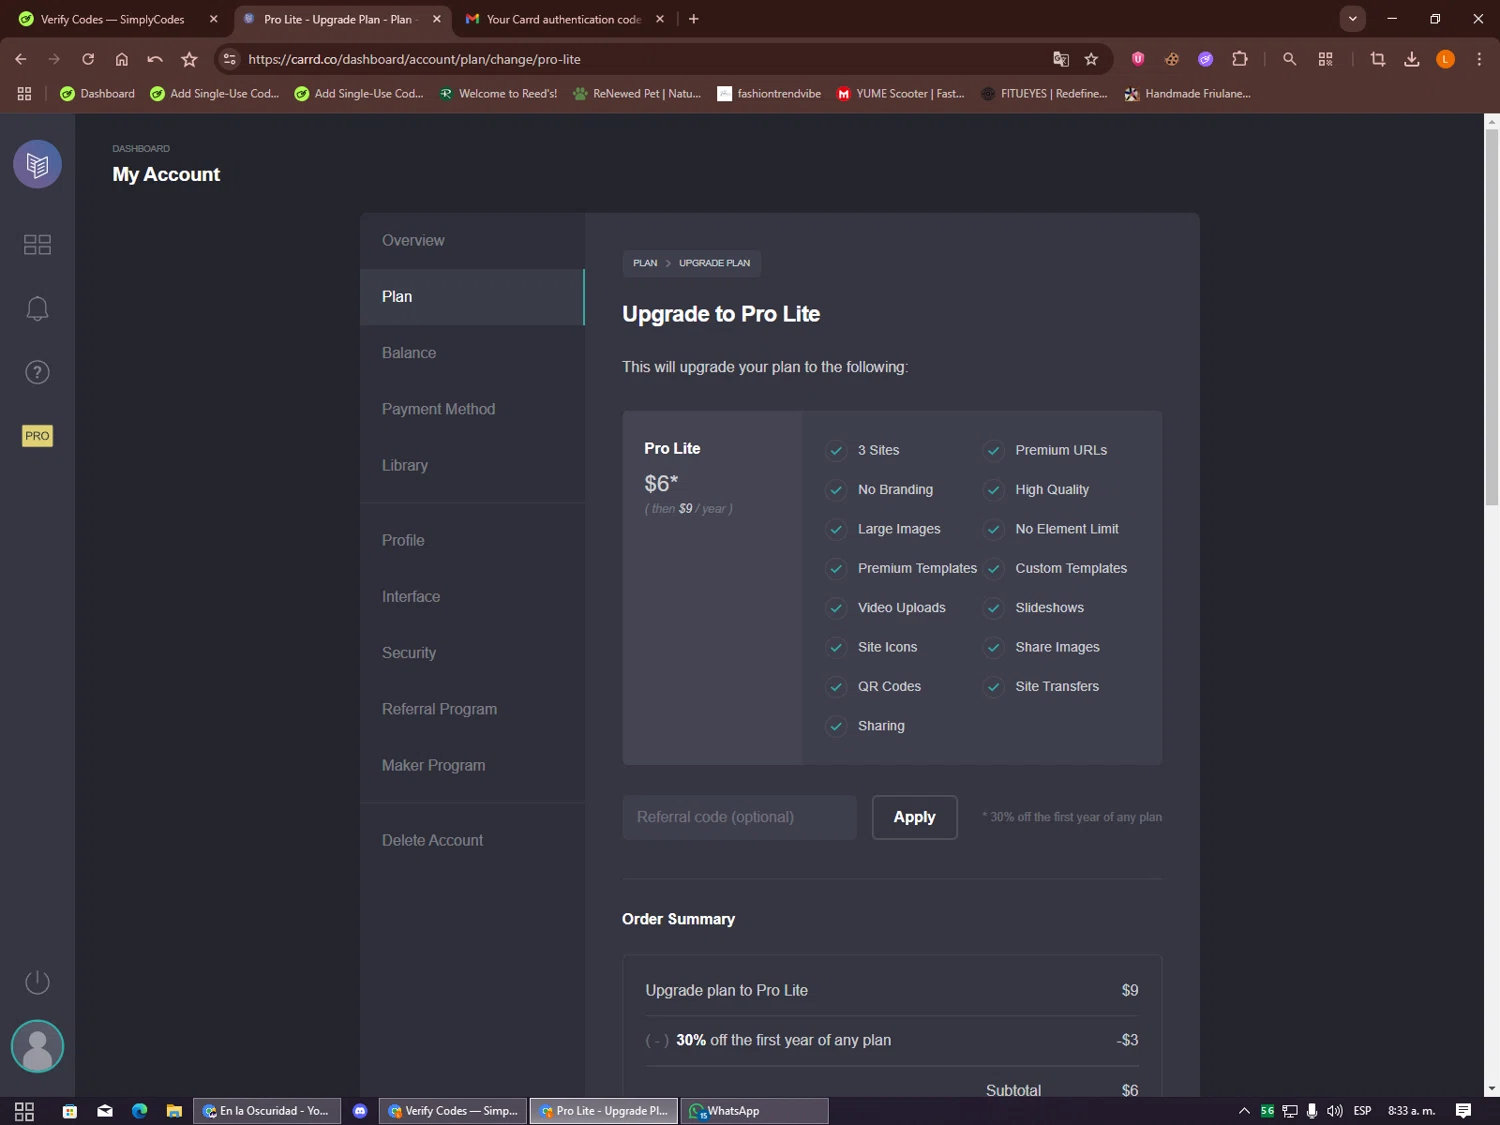The width and height of the screenshot is (1500, 1125).
Task: Select Plan in account menu
Action: pyautogui.click(x=472, y=297)
